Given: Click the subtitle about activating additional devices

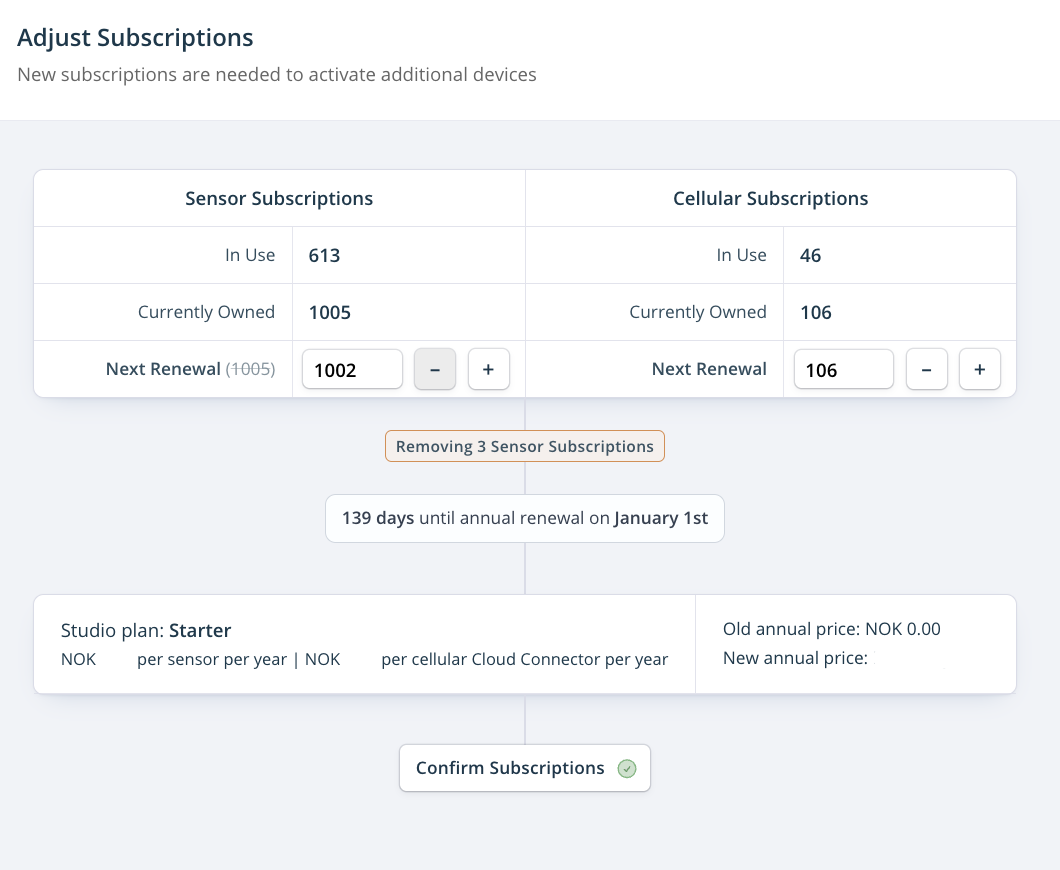Looking at the screenshot, I should tap(277, 74).
